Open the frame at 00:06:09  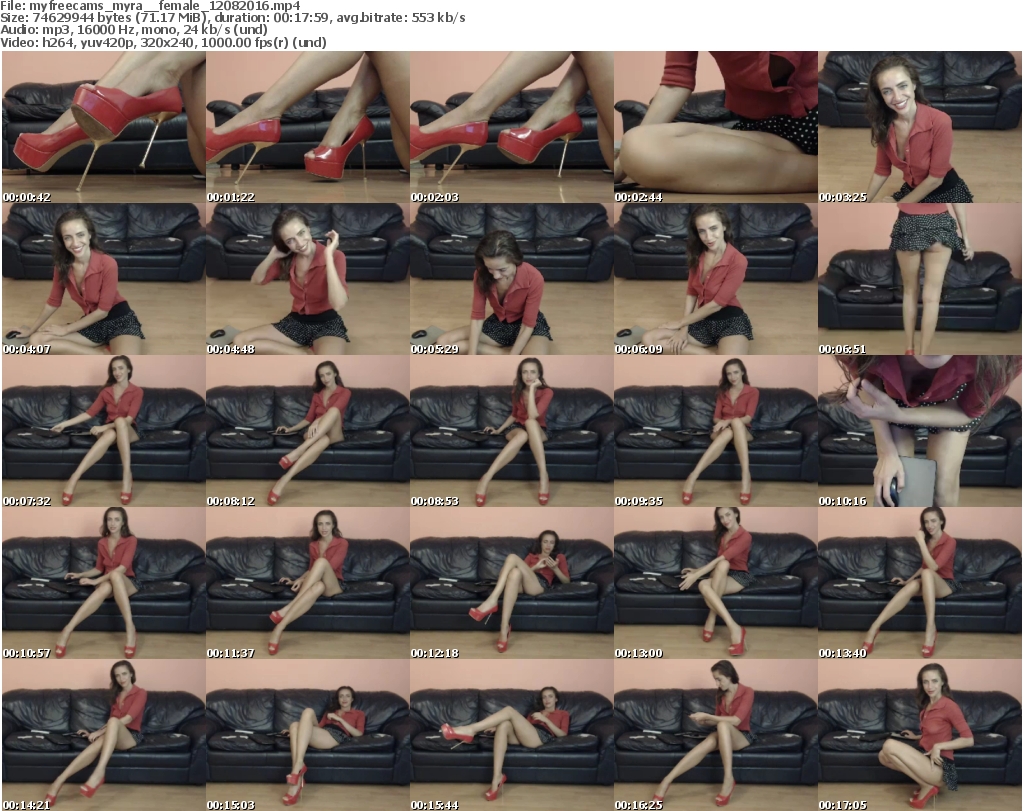[x=716, y=279]
